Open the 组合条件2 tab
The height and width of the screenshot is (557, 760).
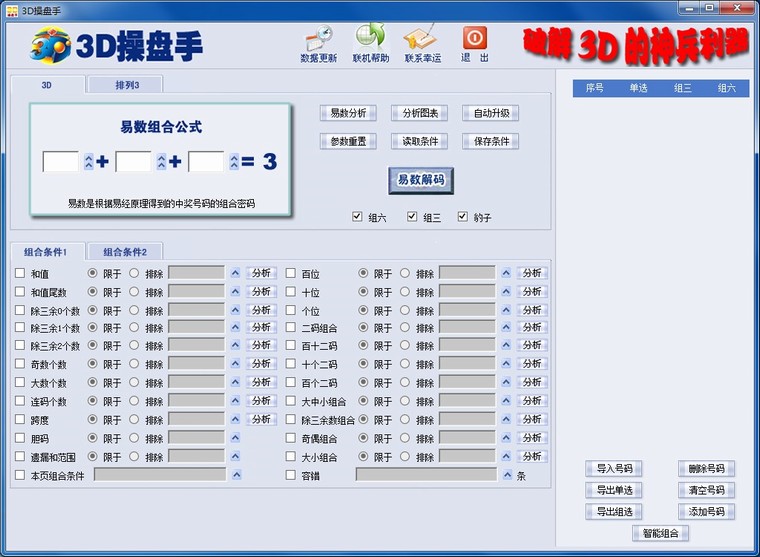tap(125, 252)
